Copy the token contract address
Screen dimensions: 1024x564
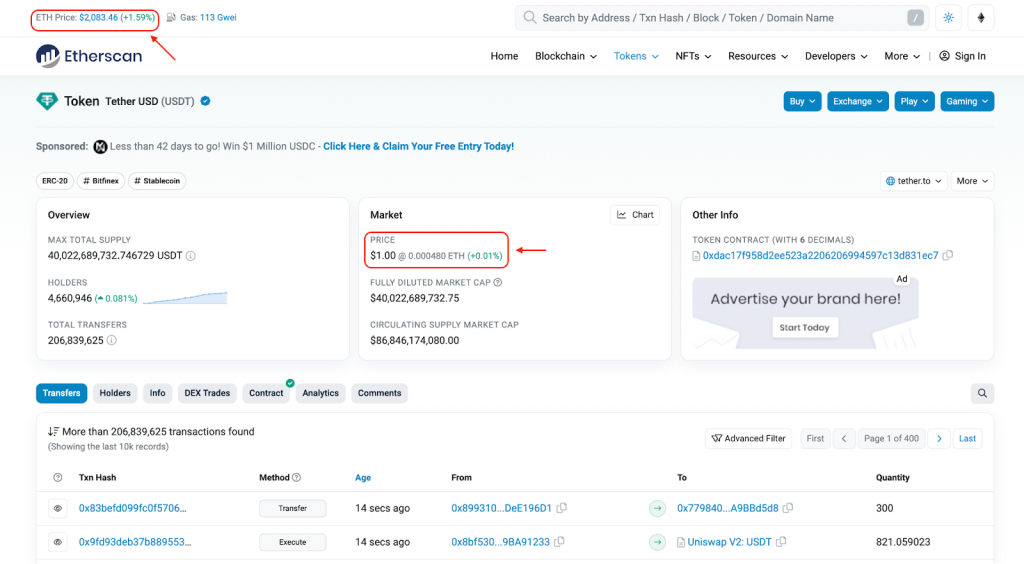tap(948, 255)
